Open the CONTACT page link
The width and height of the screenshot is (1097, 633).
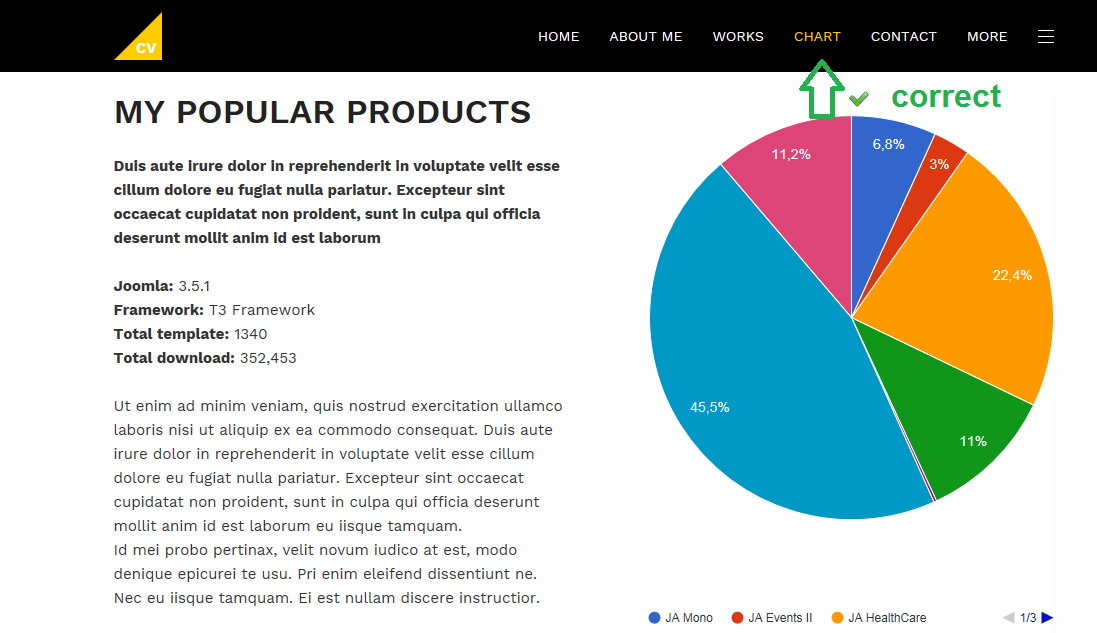[904, 37]
